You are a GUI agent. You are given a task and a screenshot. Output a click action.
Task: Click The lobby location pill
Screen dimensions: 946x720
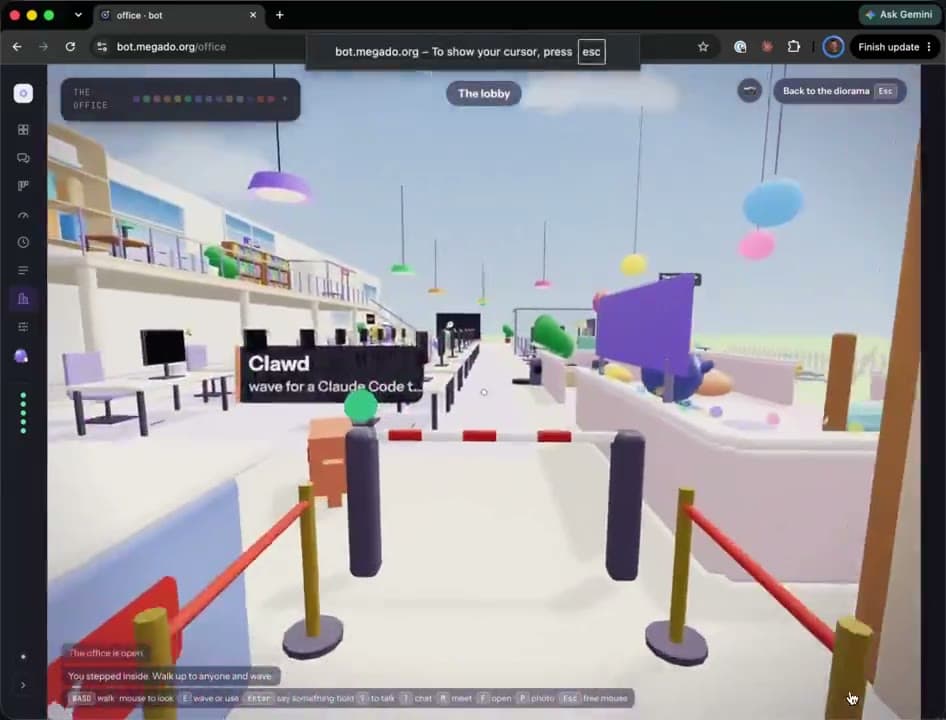click(x=484, y=94)
